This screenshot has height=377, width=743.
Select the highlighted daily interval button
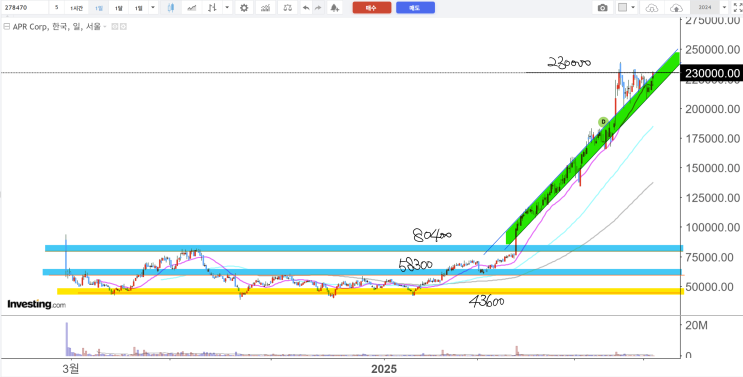(99, 8)
